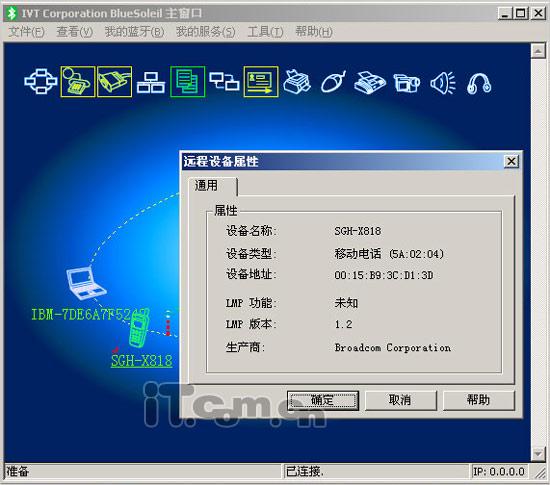Screen dimensions: 550x485
Task: Open the 我的蓝牙(B) menu
Action: (x=134, y=32)
